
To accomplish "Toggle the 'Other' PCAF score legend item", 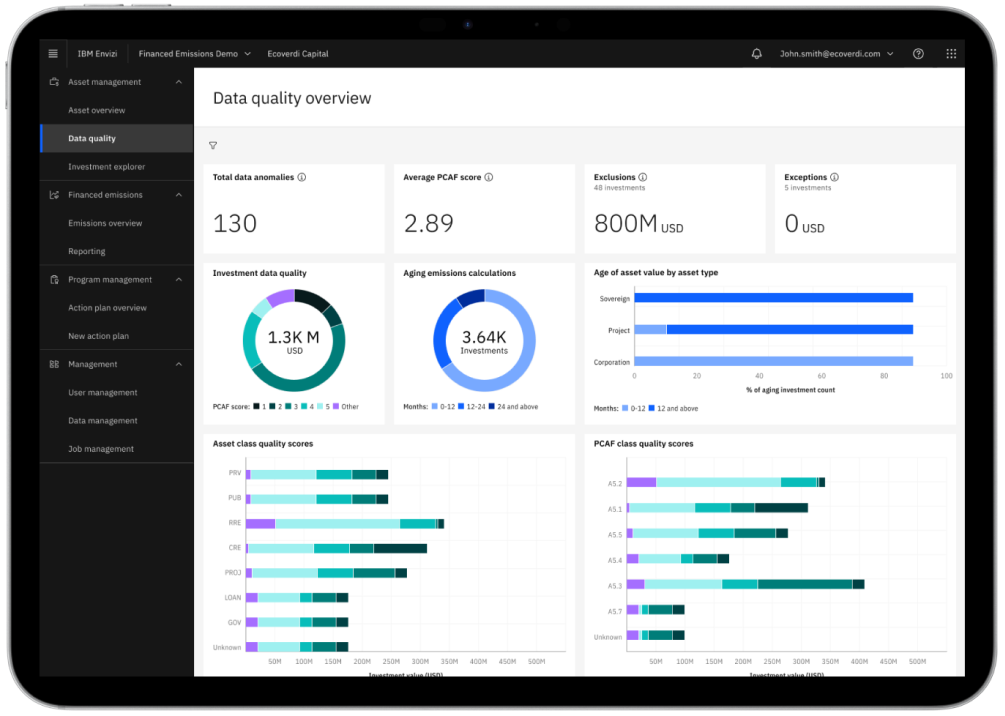I will point(346,406).
